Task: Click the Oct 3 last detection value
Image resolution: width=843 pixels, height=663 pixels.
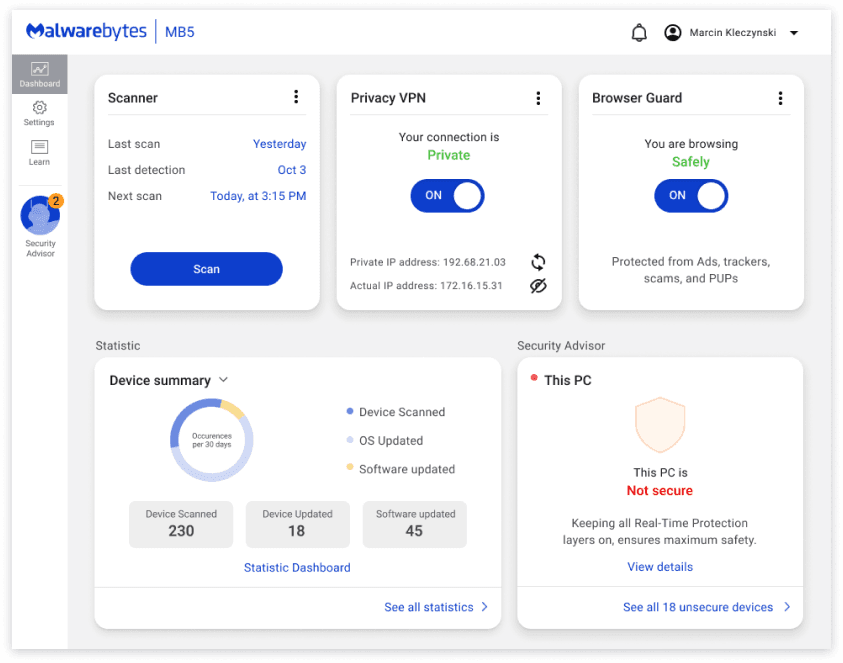Action: tap(292, 170)
